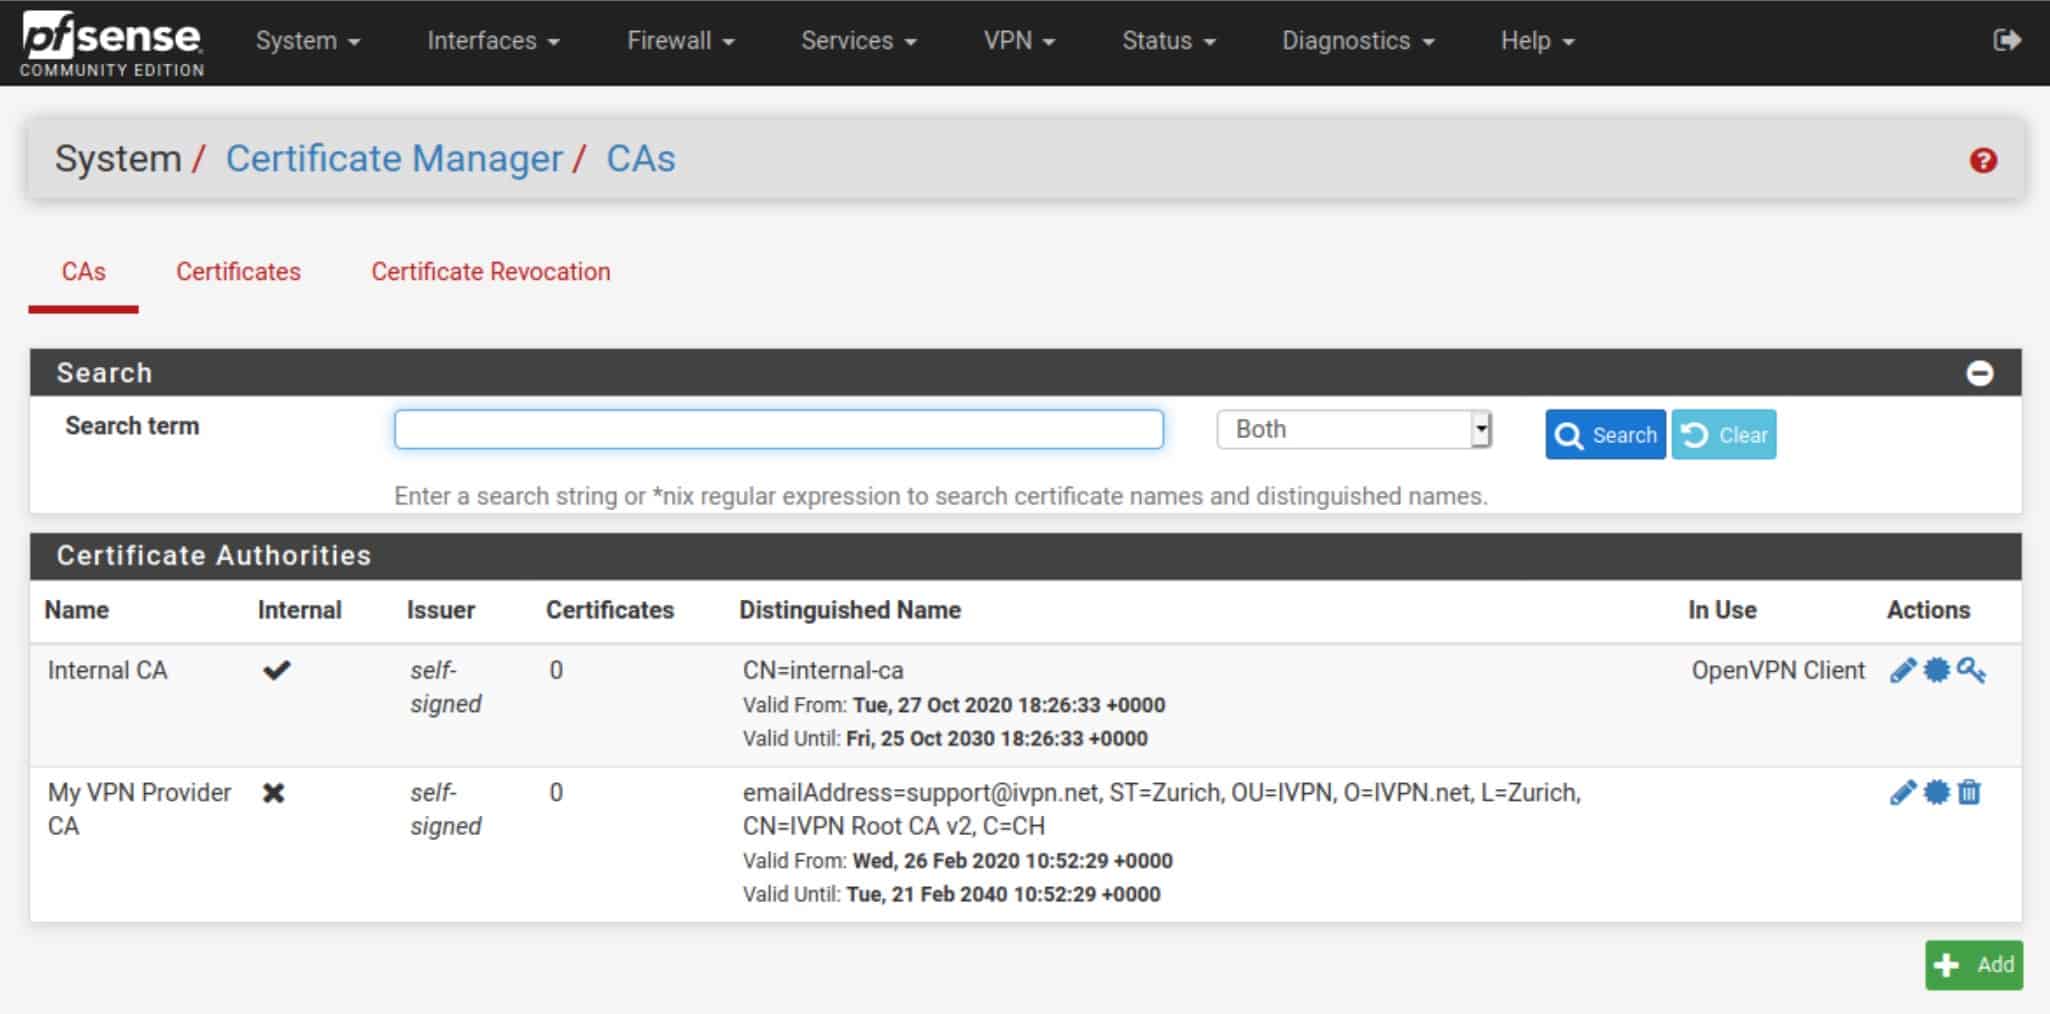
Task: Click the CN=internal-ca distinguished name
Action: pyautogui.click(x=823, y=670)
